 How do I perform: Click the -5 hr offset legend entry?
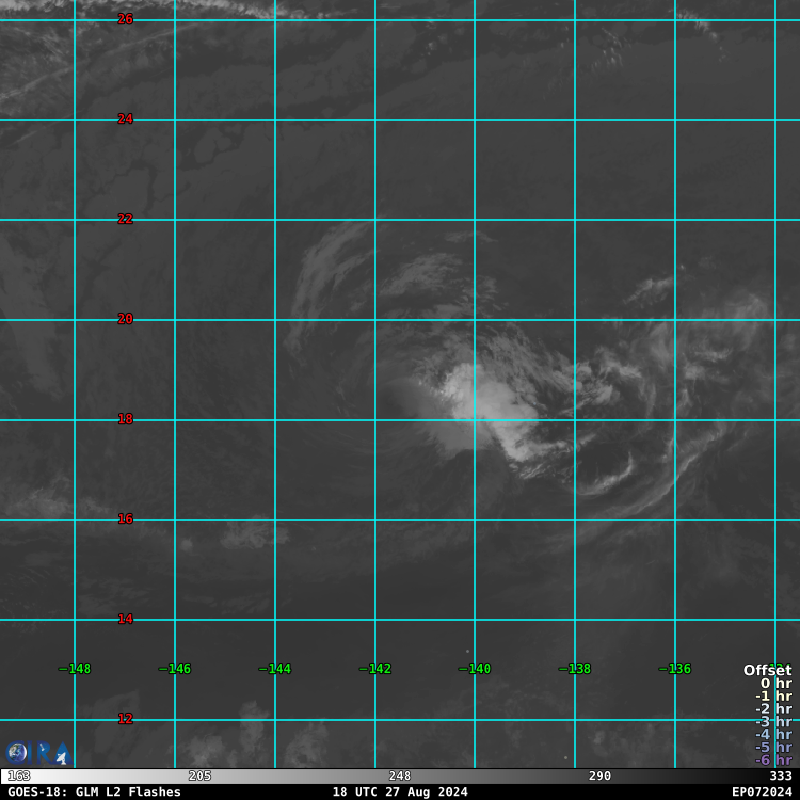click(x=773, y=747)
